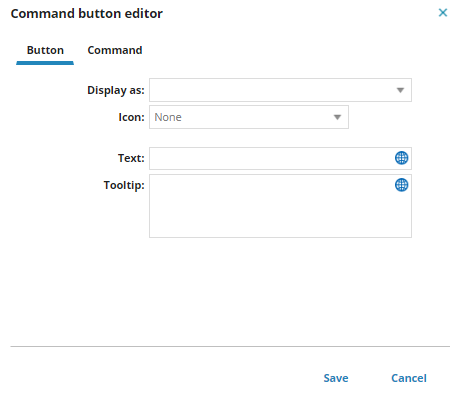Viewport: 460px width, 400px height.
Task: Click the separator line above Save
Action: click(230, 346)
